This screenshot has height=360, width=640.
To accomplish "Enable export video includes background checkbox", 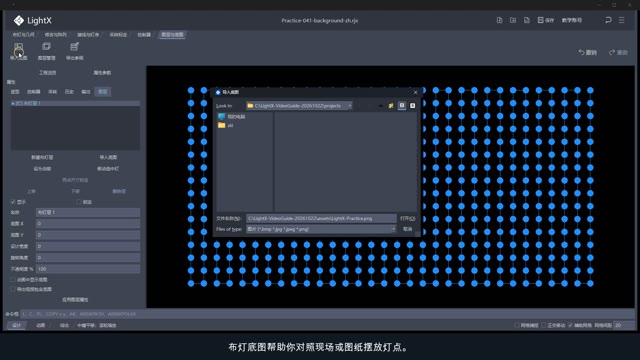I will tap(13, 289).
